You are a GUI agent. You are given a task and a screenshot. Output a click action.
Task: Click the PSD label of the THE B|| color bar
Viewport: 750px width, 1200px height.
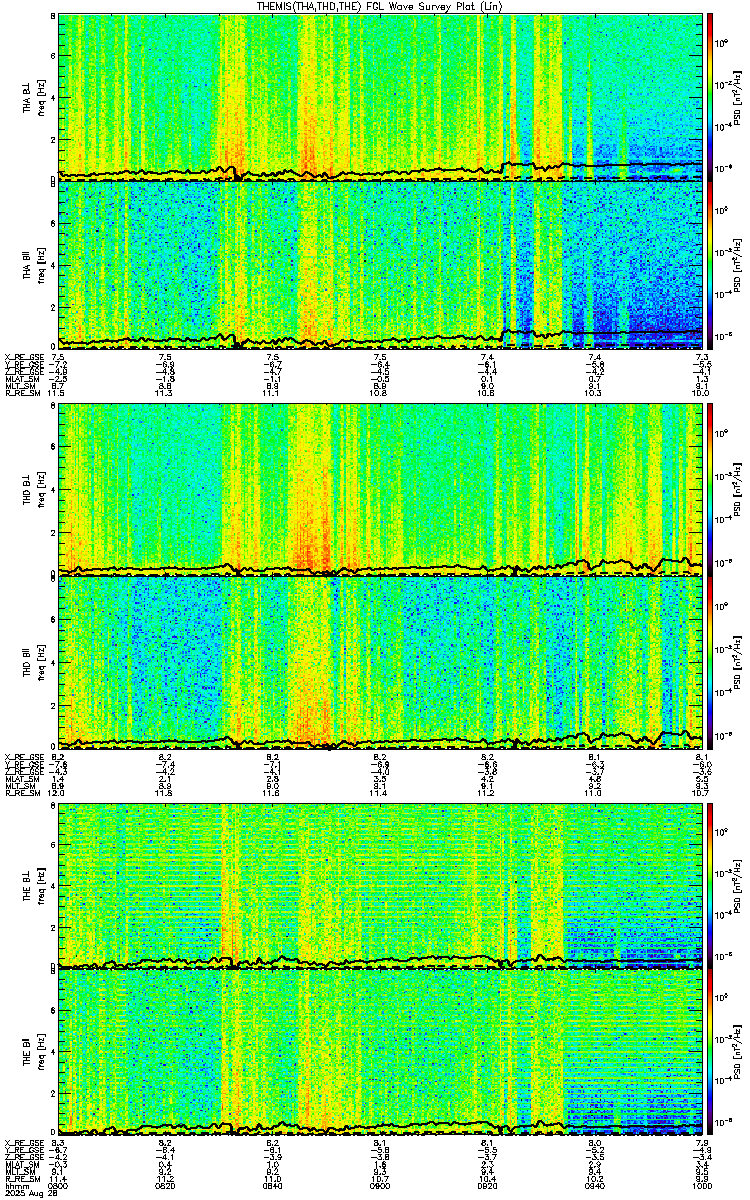pos(739,1052)
